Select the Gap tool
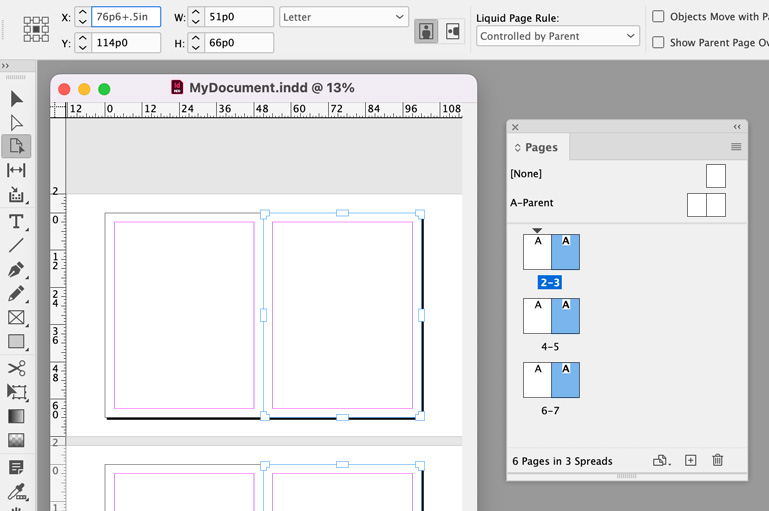 pyautogui.click(x=16, y=170)
